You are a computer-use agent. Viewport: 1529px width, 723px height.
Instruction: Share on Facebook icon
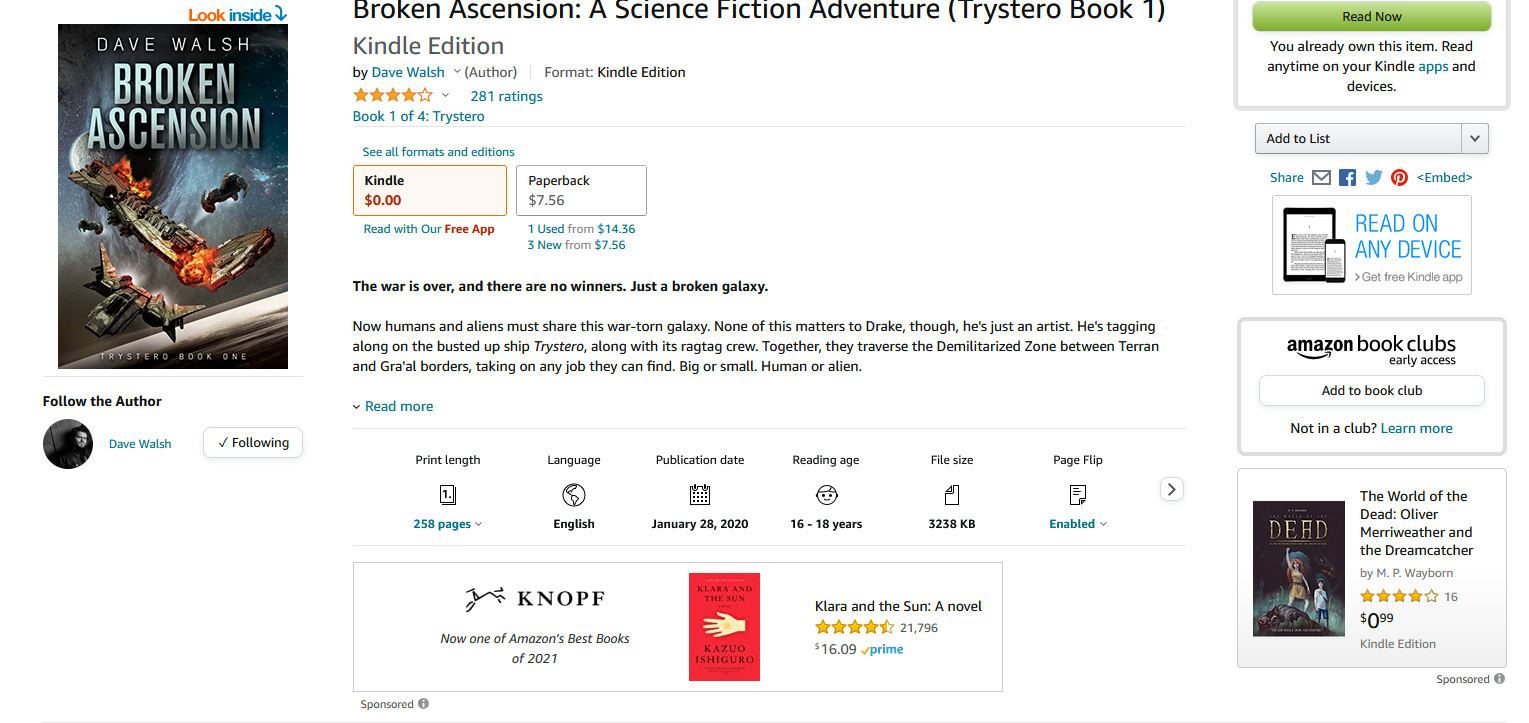tap(1347, 177)
